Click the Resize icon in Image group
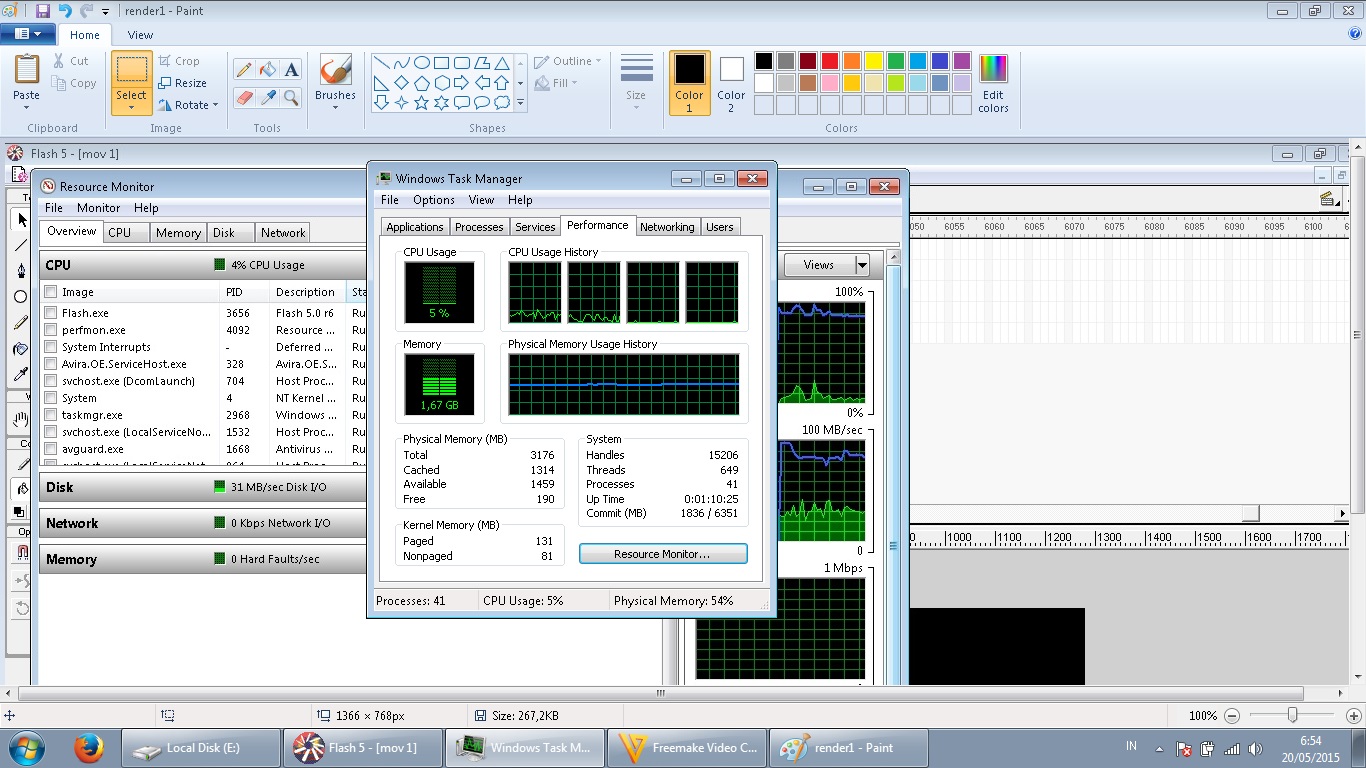1366x768 pixels. pyautogui.click(x=165, y=83)
